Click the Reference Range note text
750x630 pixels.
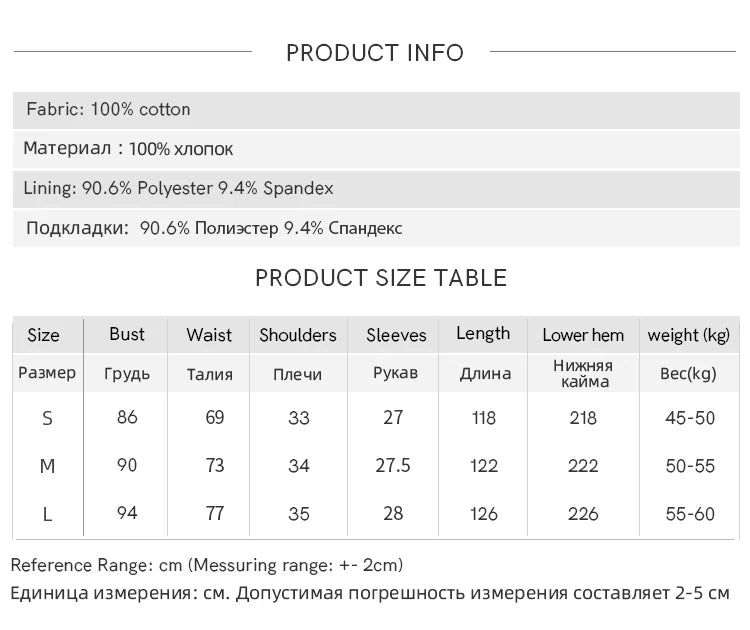click(207, 565)
